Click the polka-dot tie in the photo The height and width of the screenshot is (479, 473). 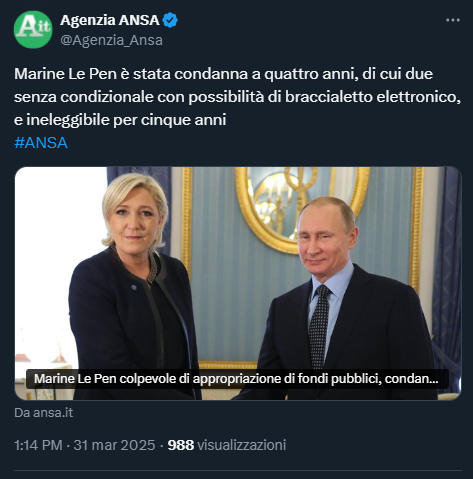tap(318, 327)
